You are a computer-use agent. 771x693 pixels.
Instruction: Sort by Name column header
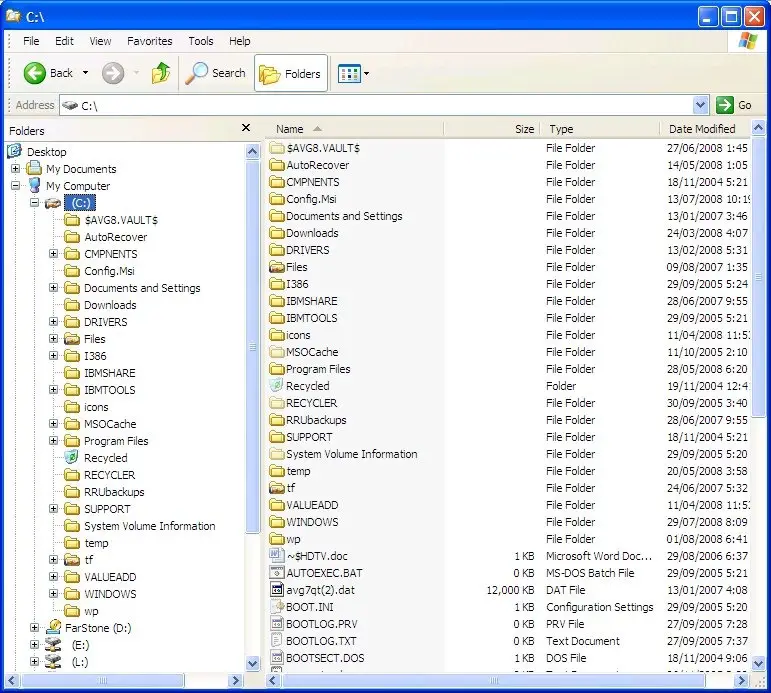355,129
